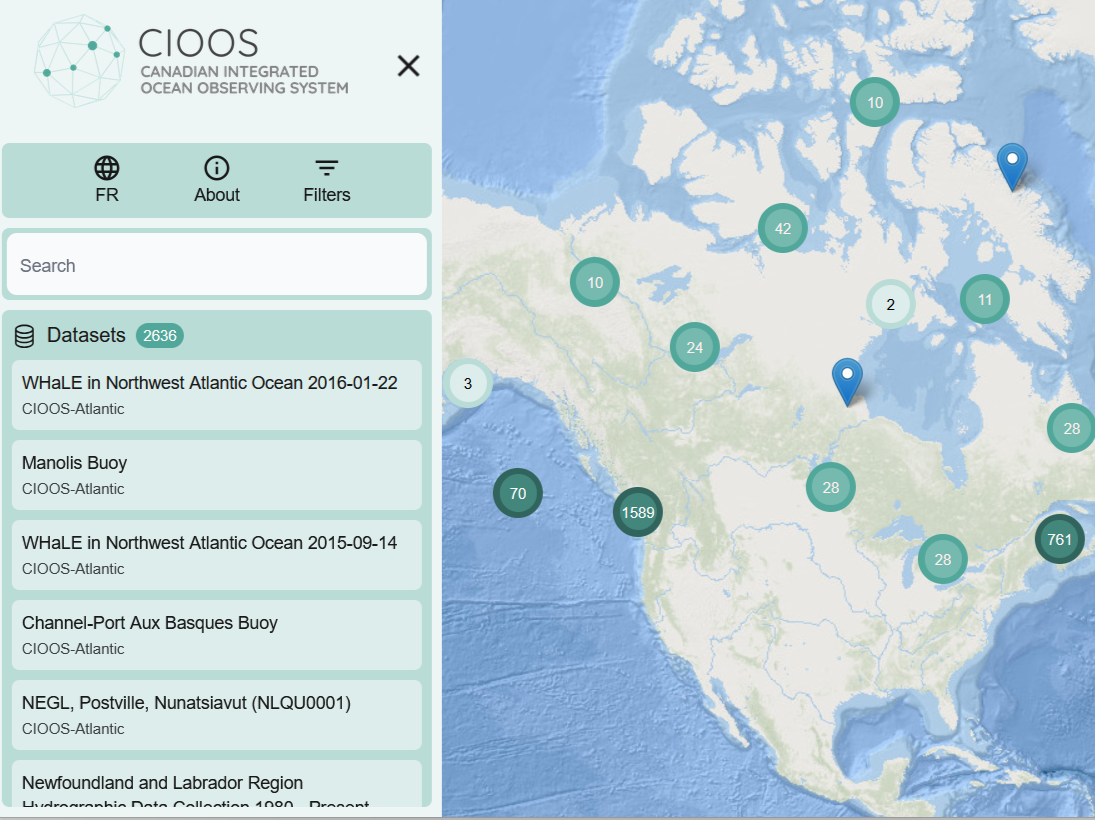Screen dimensions: 1095x820
Task: Click the 42 cluster marker
Action: tap(783, 229)
